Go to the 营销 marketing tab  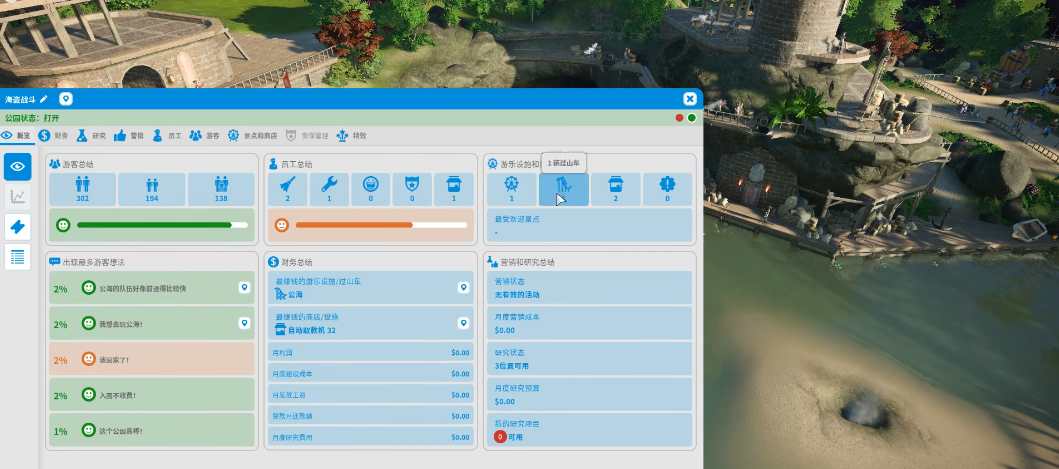point(129,135)
